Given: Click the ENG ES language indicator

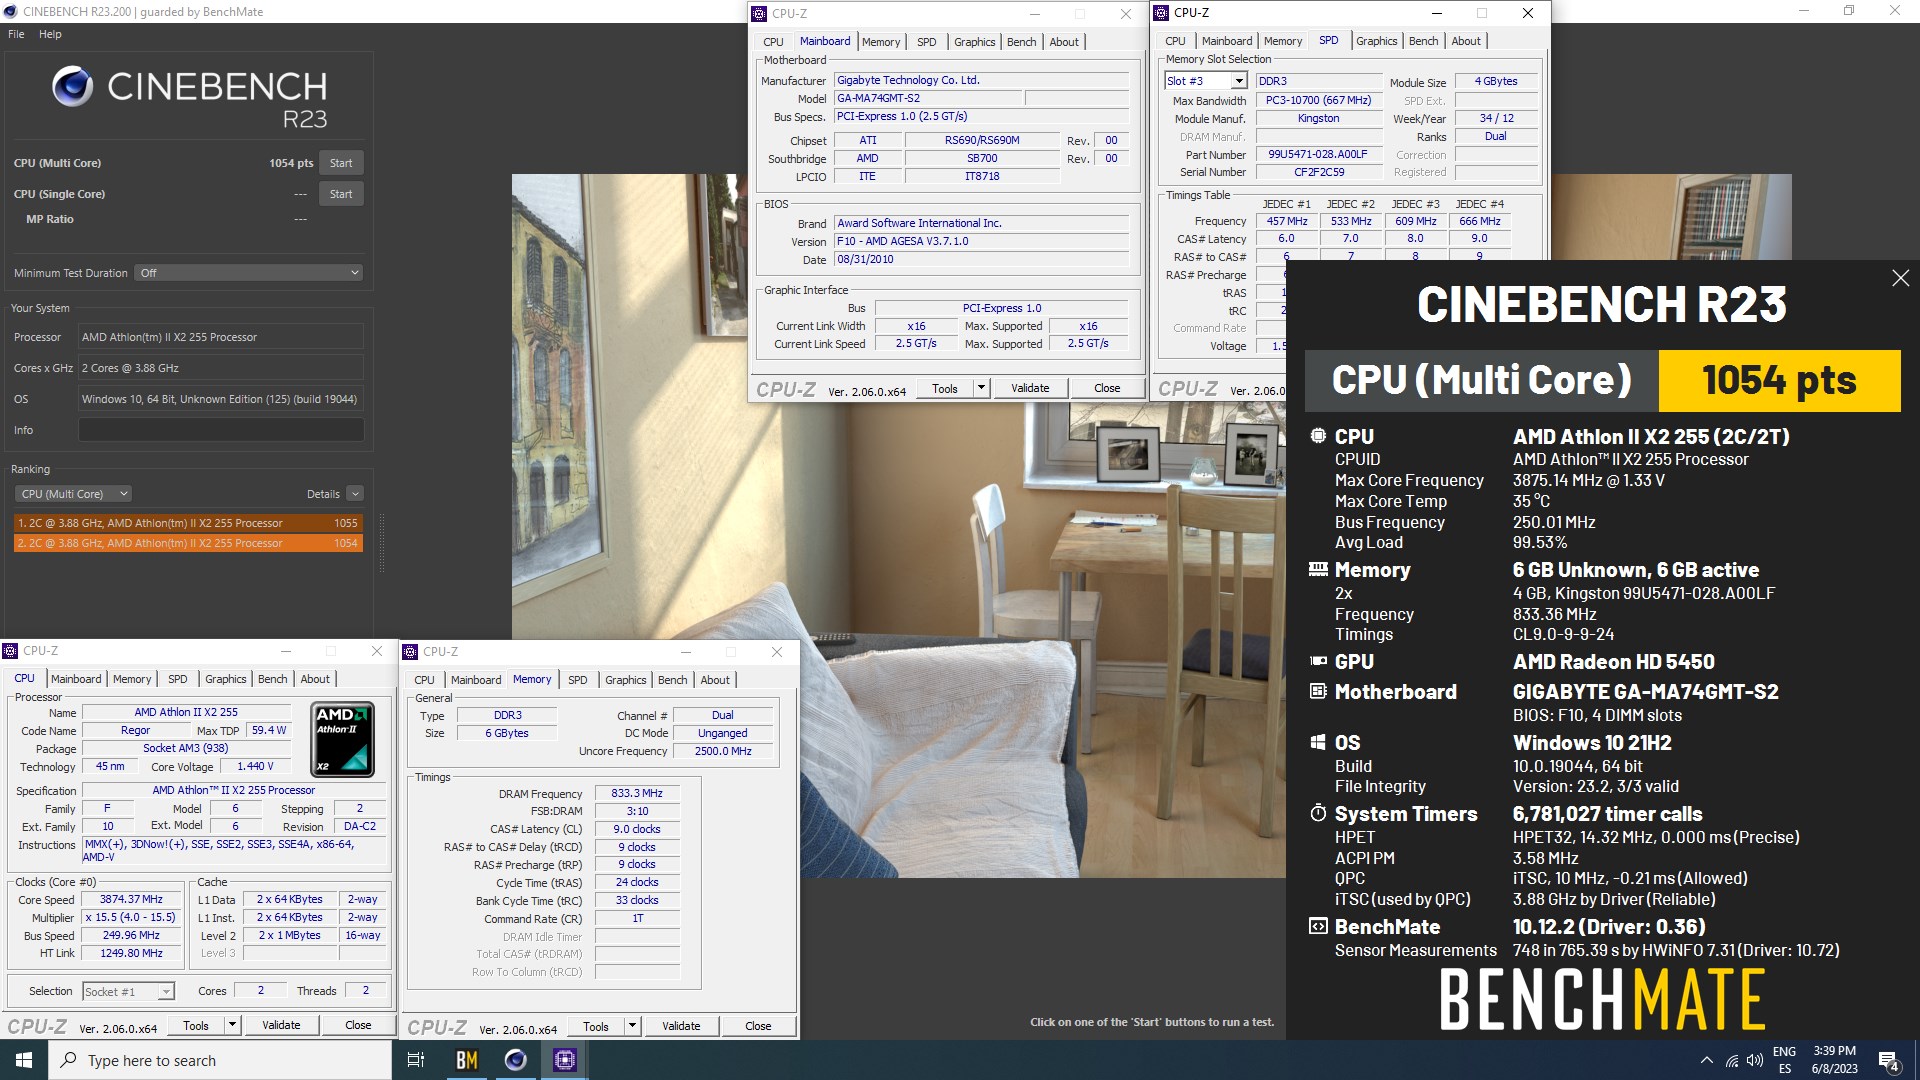Looking at the screenshot, I should pyautogui.click(x=1785, y=1060).
